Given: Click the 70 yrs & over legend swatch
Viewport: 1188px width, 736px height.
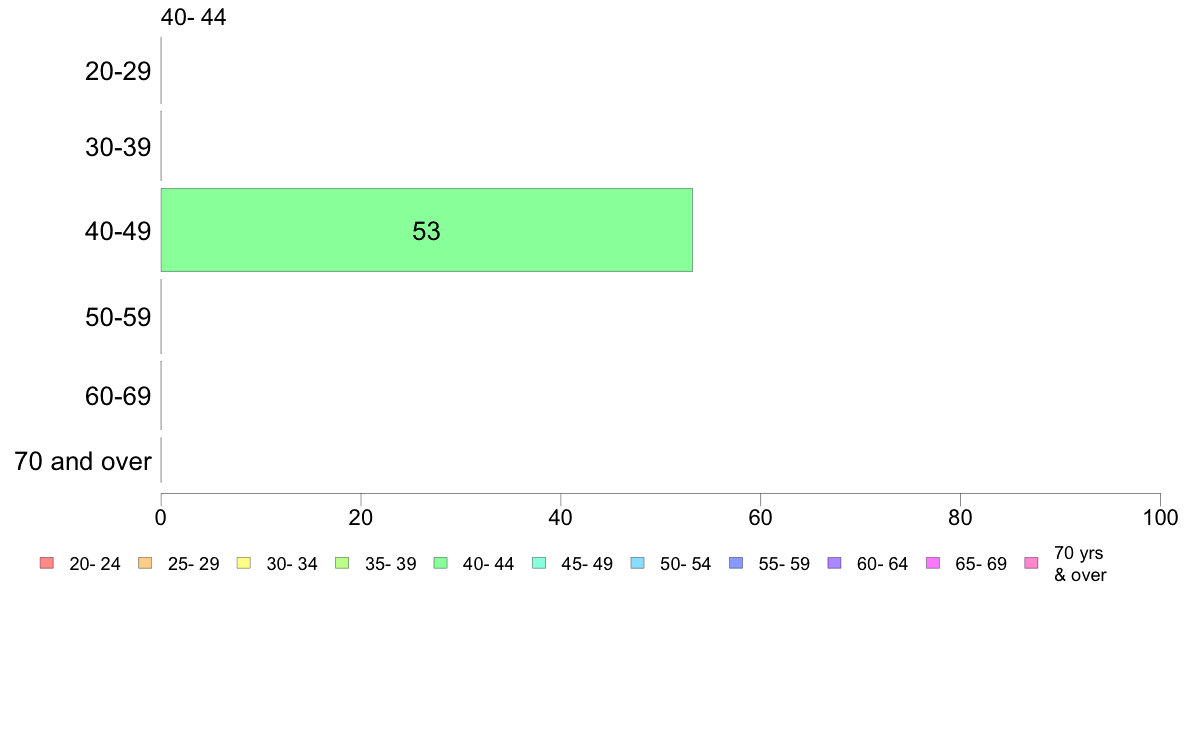Looking at the screenshot, I should point(1031,563).
